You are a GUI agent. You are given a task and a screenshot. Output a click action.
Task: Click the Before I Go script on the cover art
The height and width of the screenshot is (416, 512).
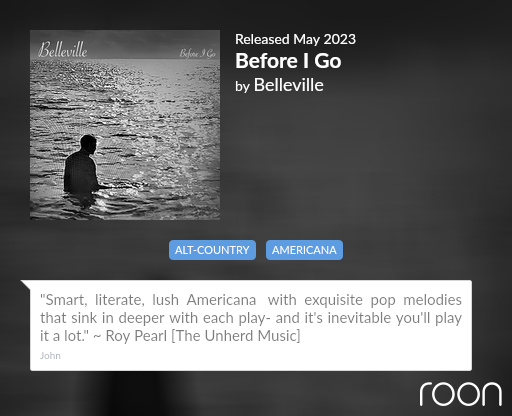pyautogui.click(x=198, y=53)
